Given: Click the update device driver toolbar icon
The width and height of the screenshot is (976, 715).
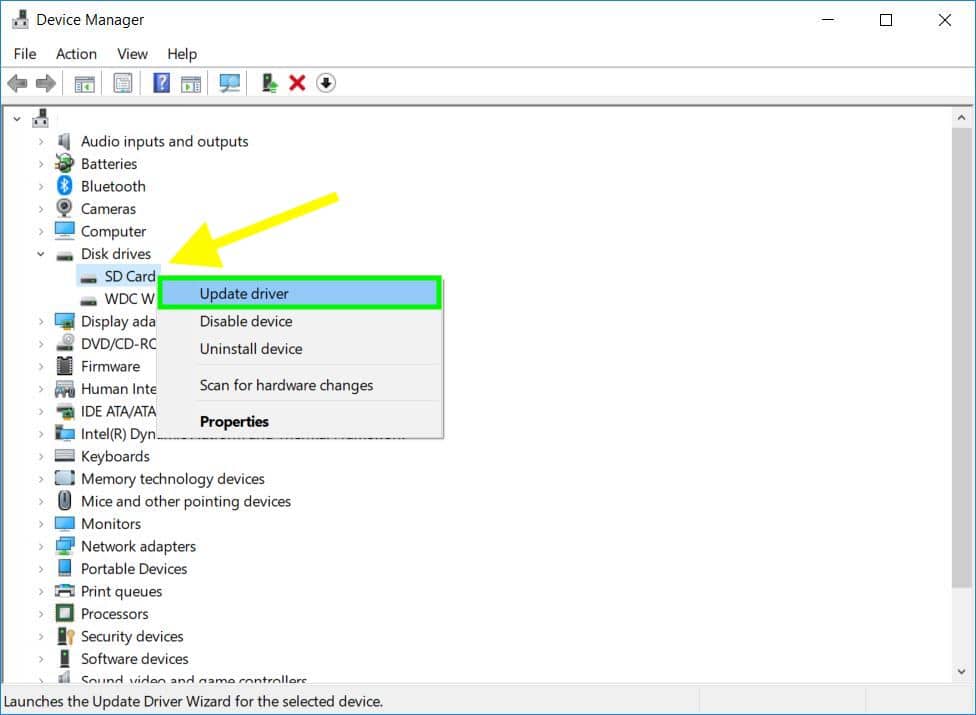Looking at the screenshot, I should [x=269, y=83].
